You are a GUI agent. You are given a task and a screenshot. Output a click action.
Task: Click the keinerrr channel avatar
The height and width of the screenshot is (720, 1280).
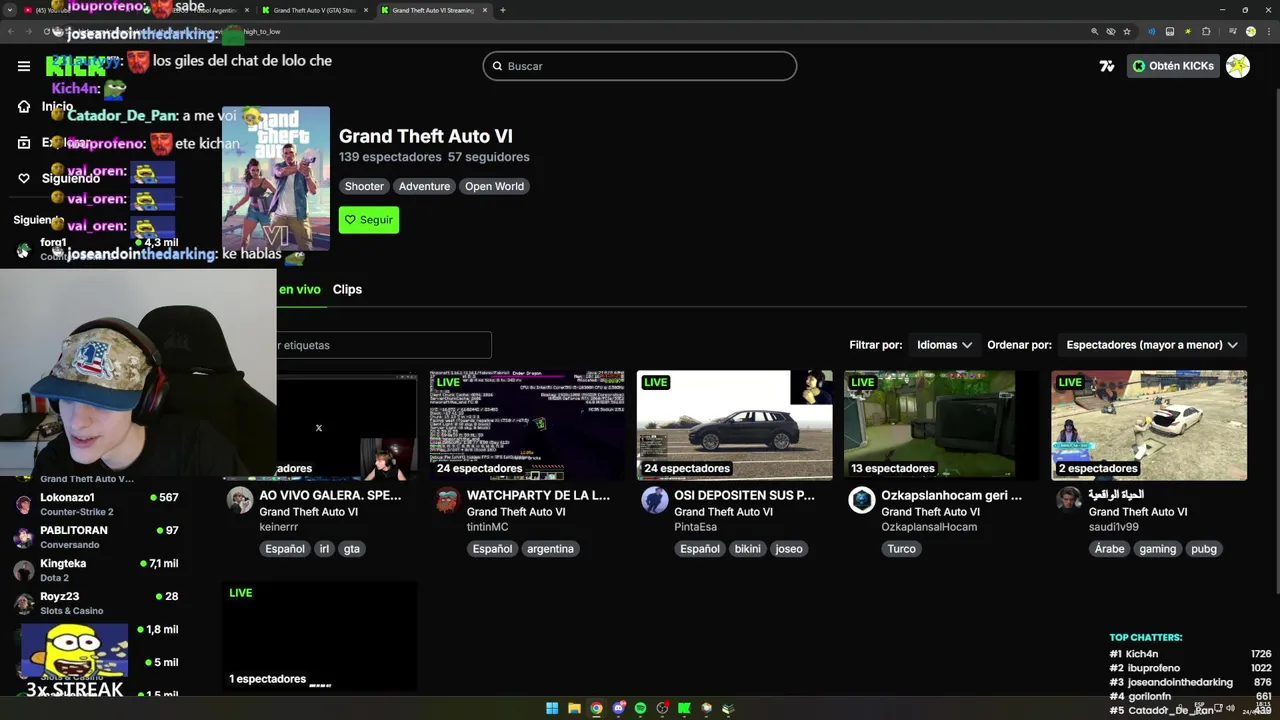240,501
